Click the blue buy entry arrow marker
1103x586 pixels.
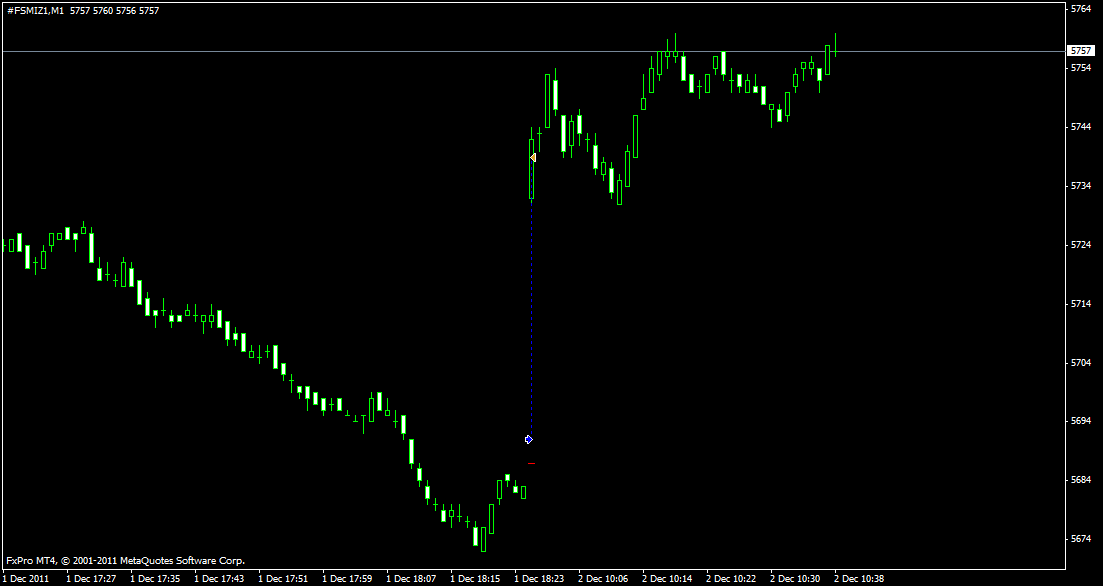529,440
